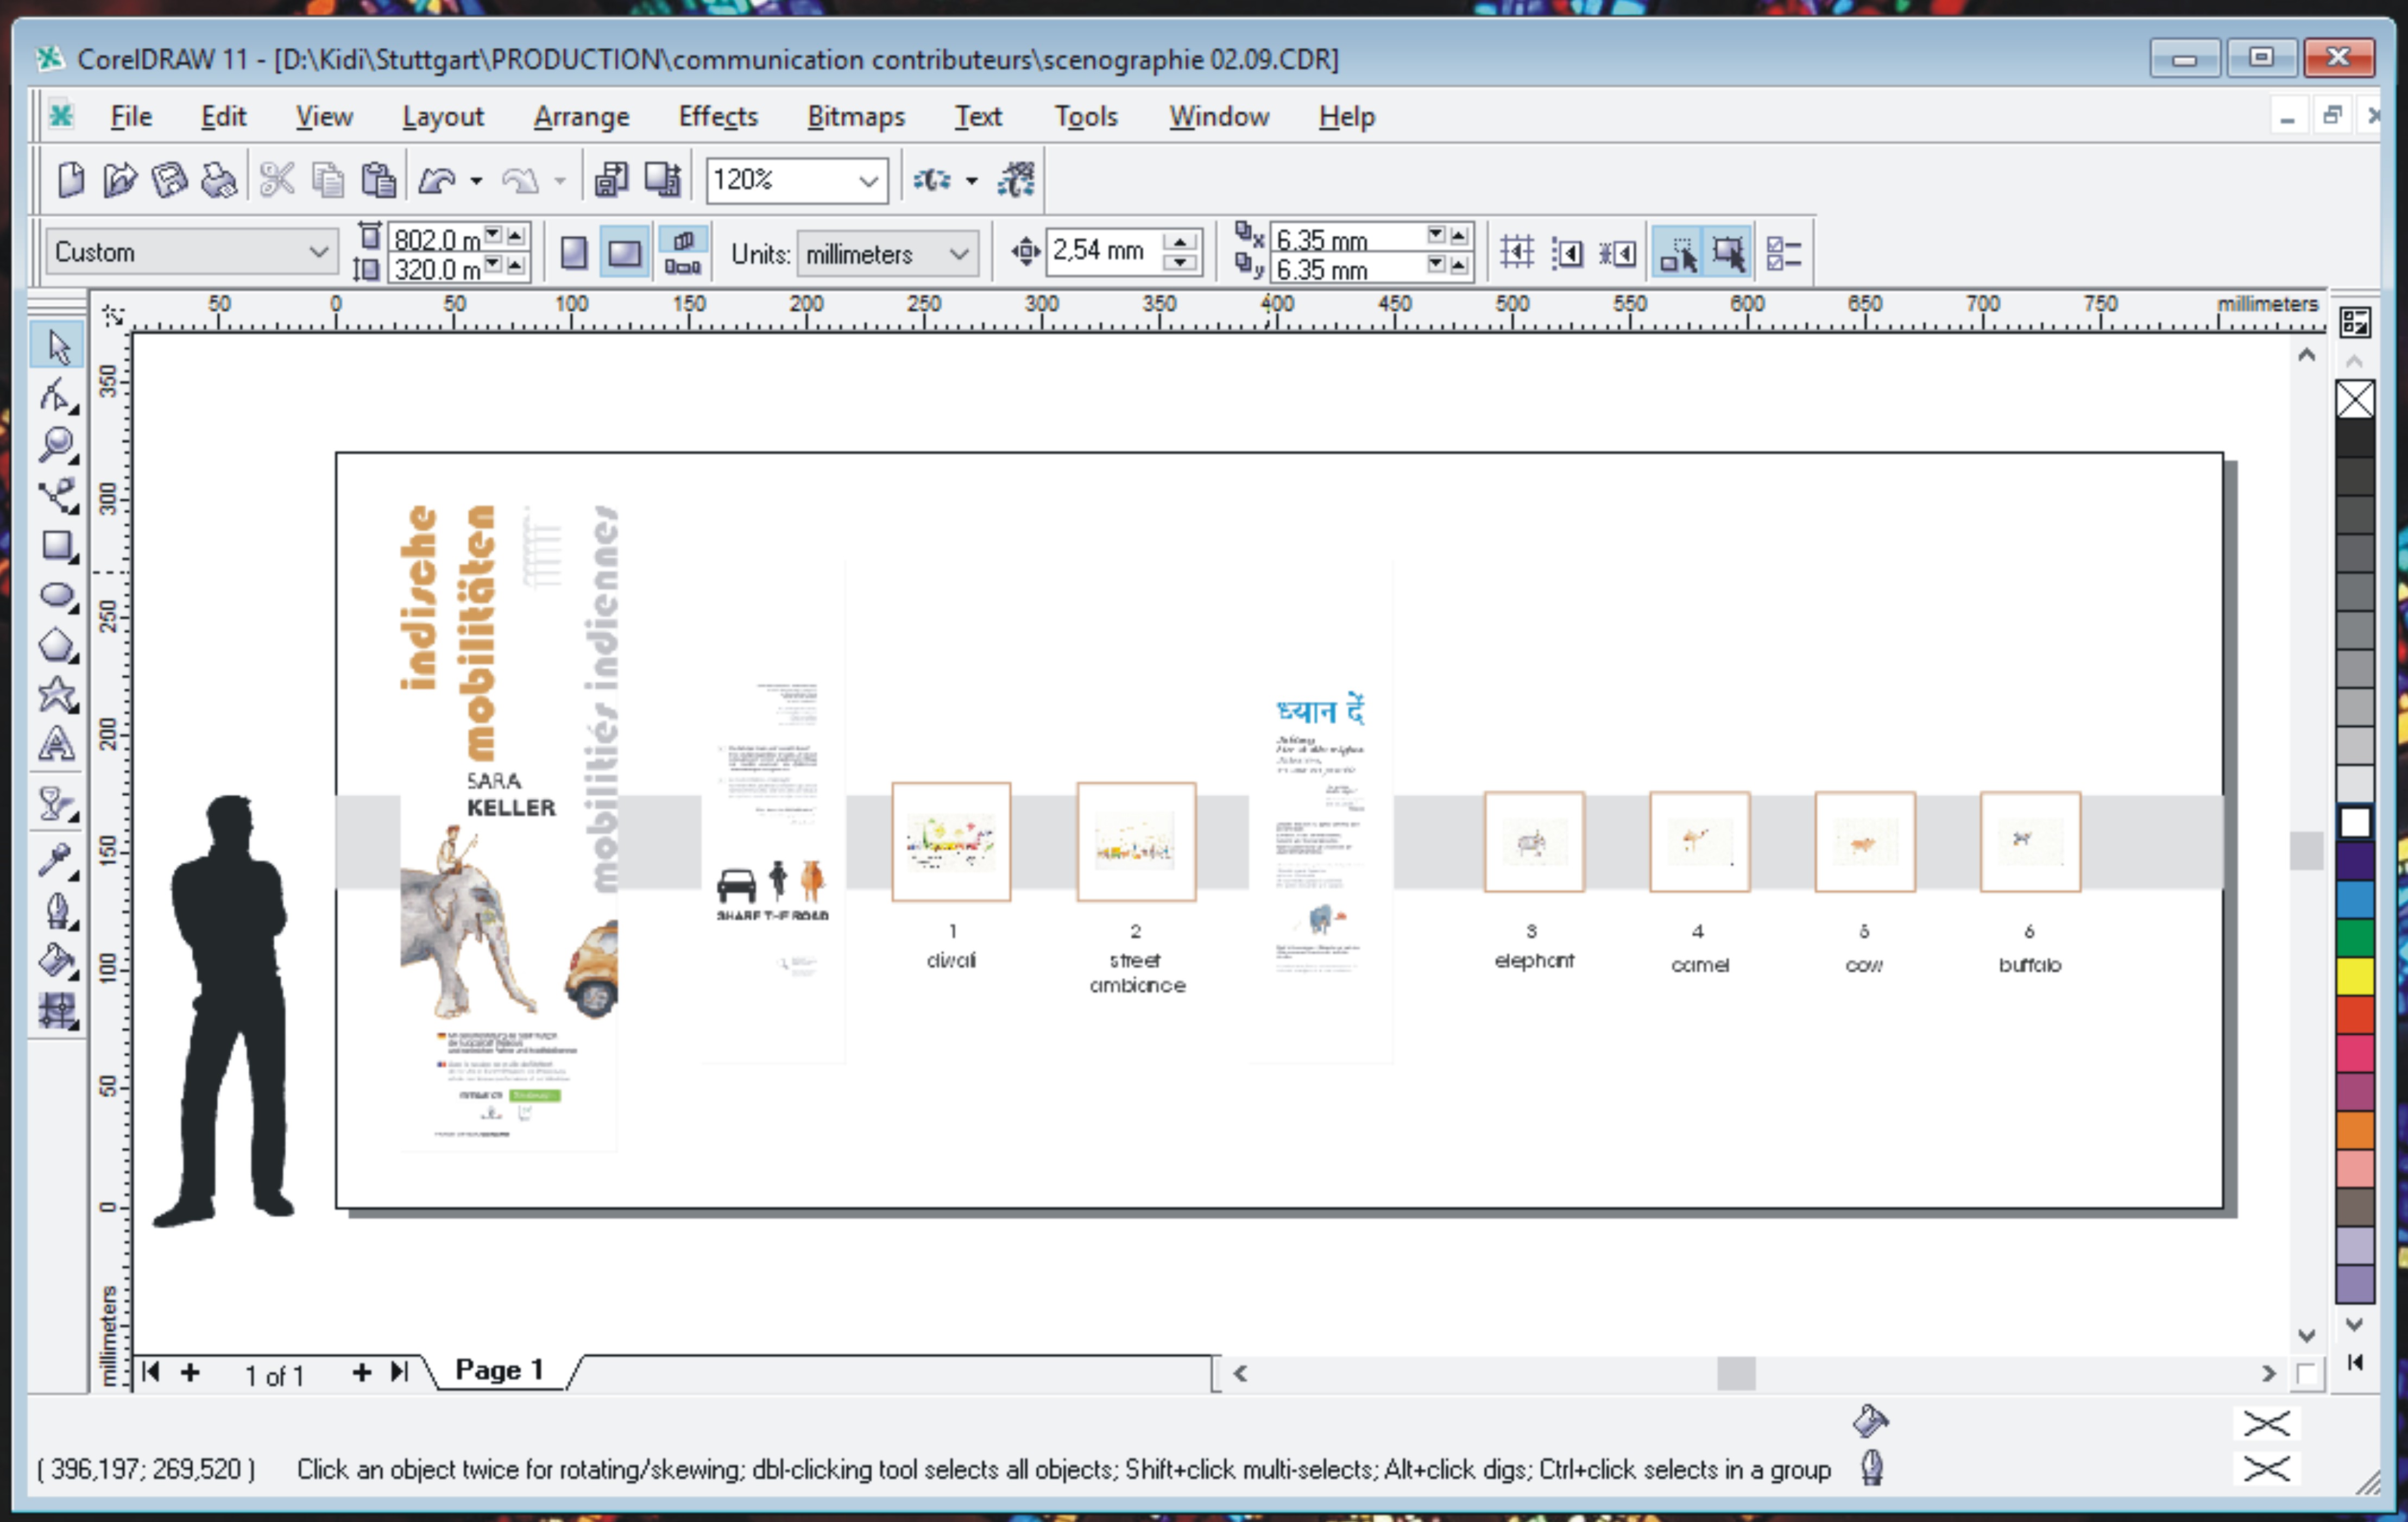Toggle Portrait page orientation
The width and height of the screenshot is (2408, 1522).
point(574,252)
